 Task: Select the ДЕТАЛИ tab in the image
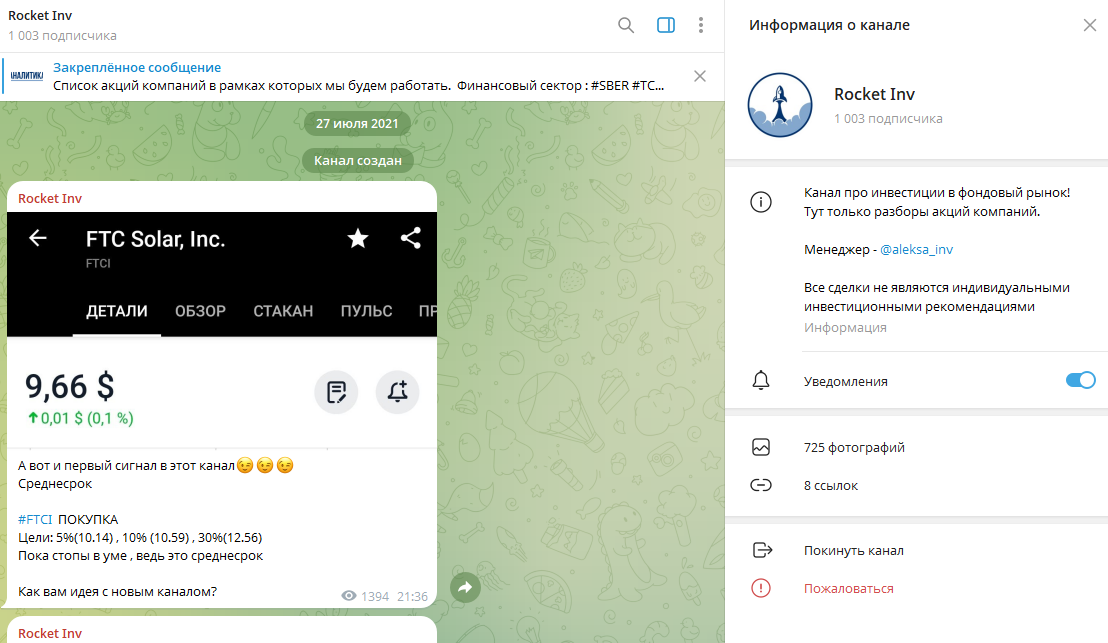(117, 311)
